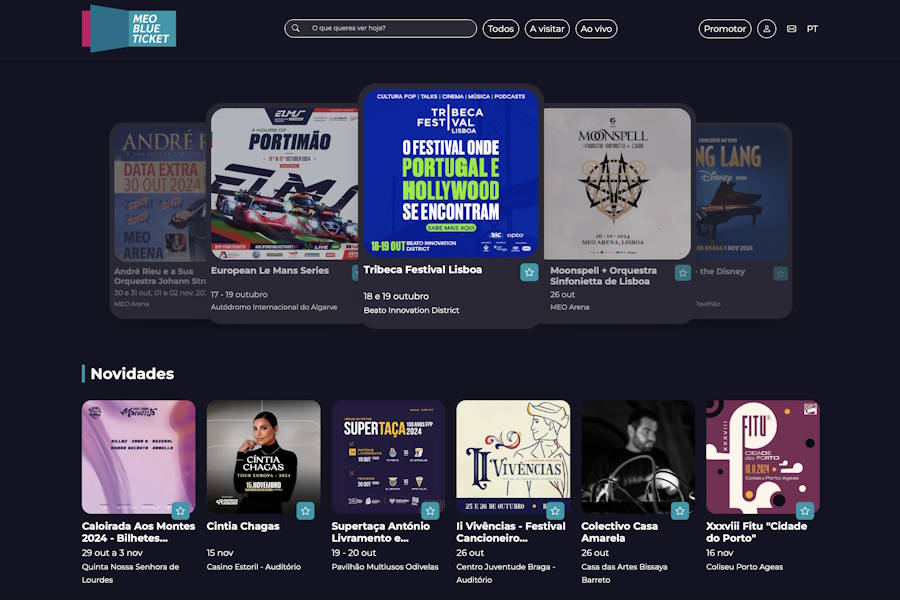Favorite Xxxviii Fitu star icon
900x600 pixels.
805,510
